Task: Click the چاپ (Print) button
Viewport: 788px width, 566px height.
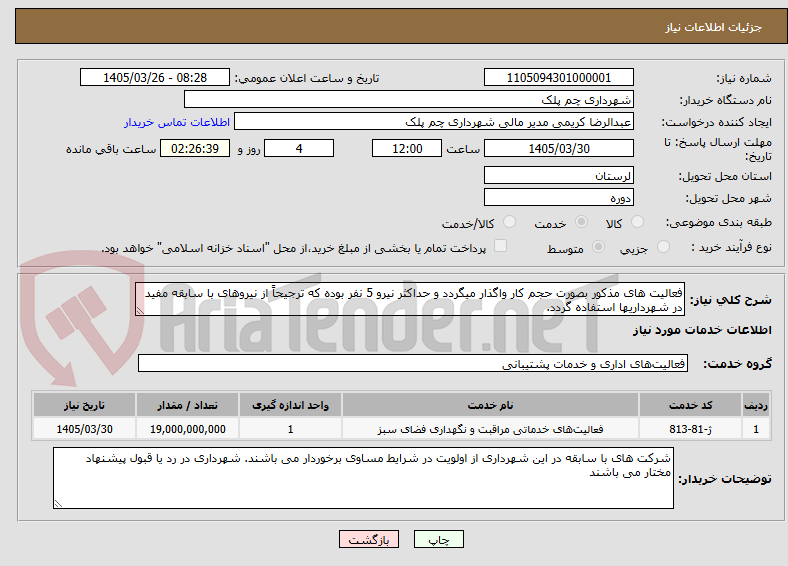Action: click(x=438, y=539)
